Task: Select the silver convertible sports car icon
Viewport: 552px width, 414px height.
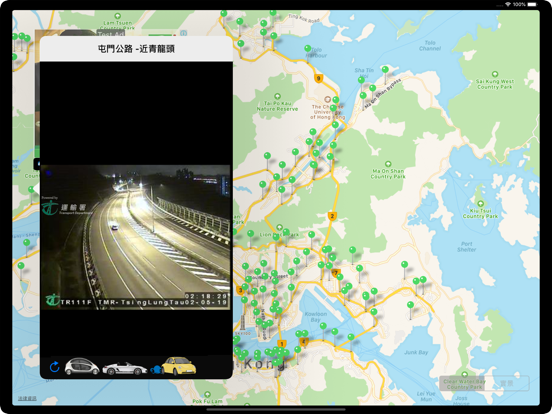Action: click(125, 368)
